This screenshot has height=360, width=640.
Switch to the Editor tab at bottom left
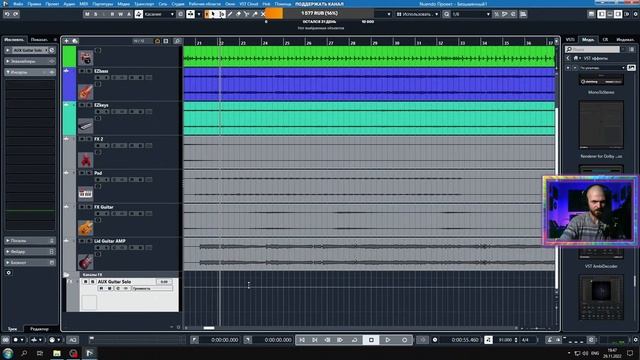[40, 329]
